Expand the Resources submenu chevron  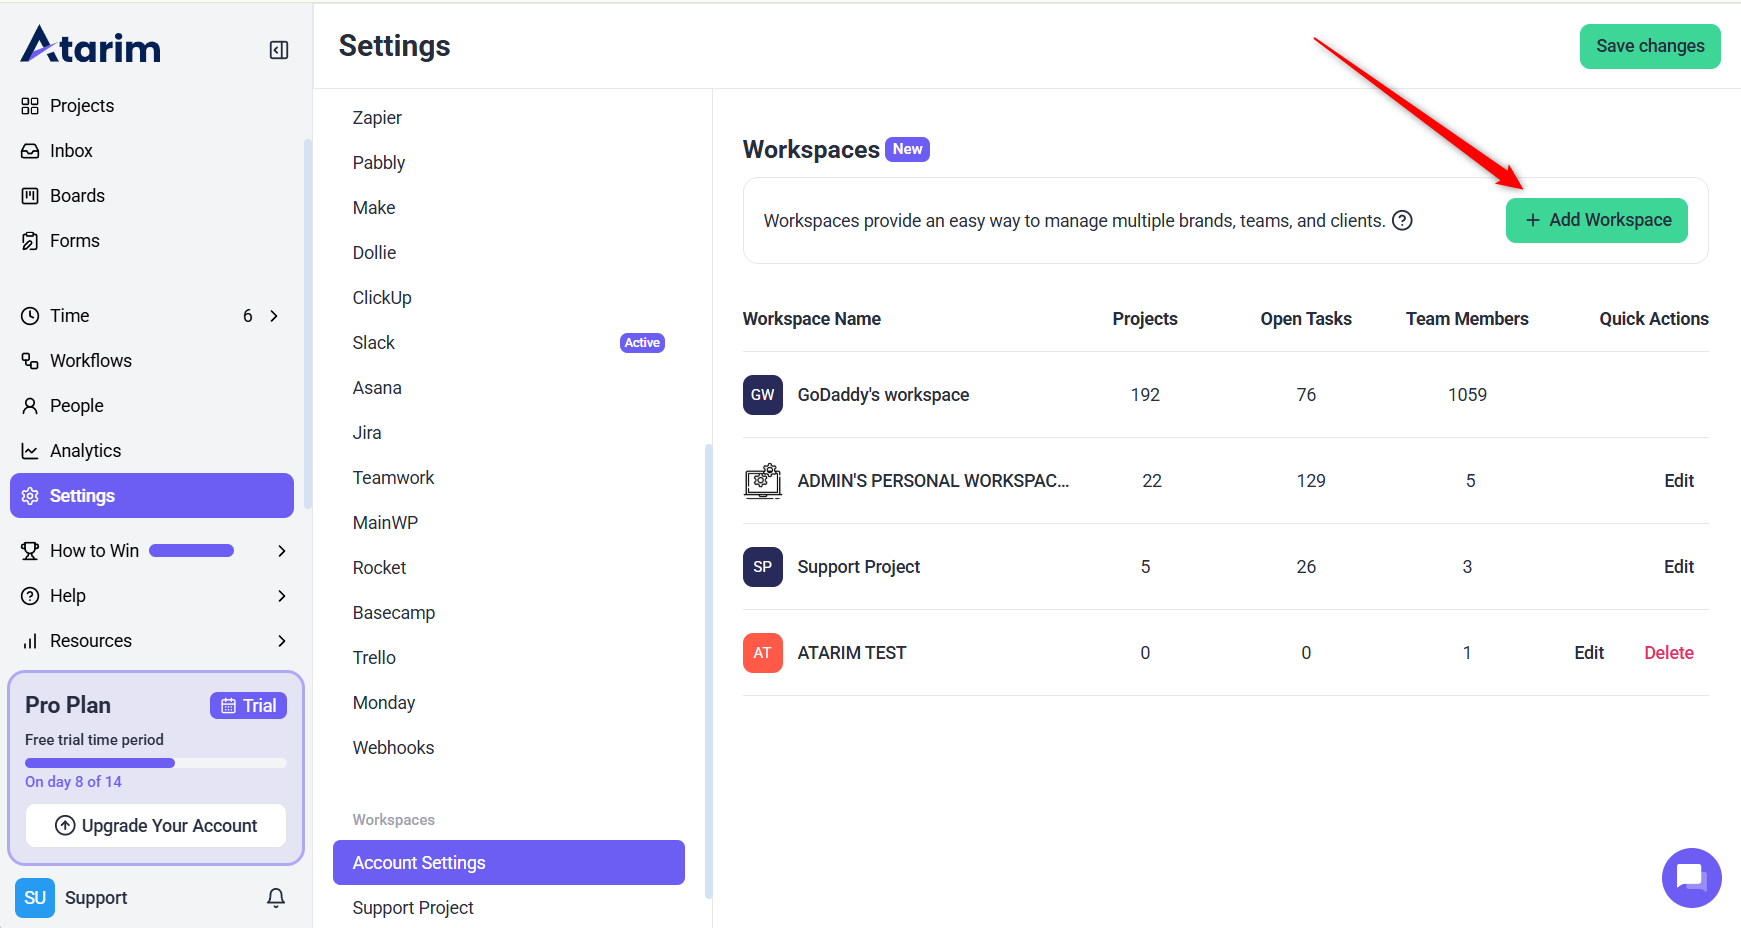coord(282,641)
